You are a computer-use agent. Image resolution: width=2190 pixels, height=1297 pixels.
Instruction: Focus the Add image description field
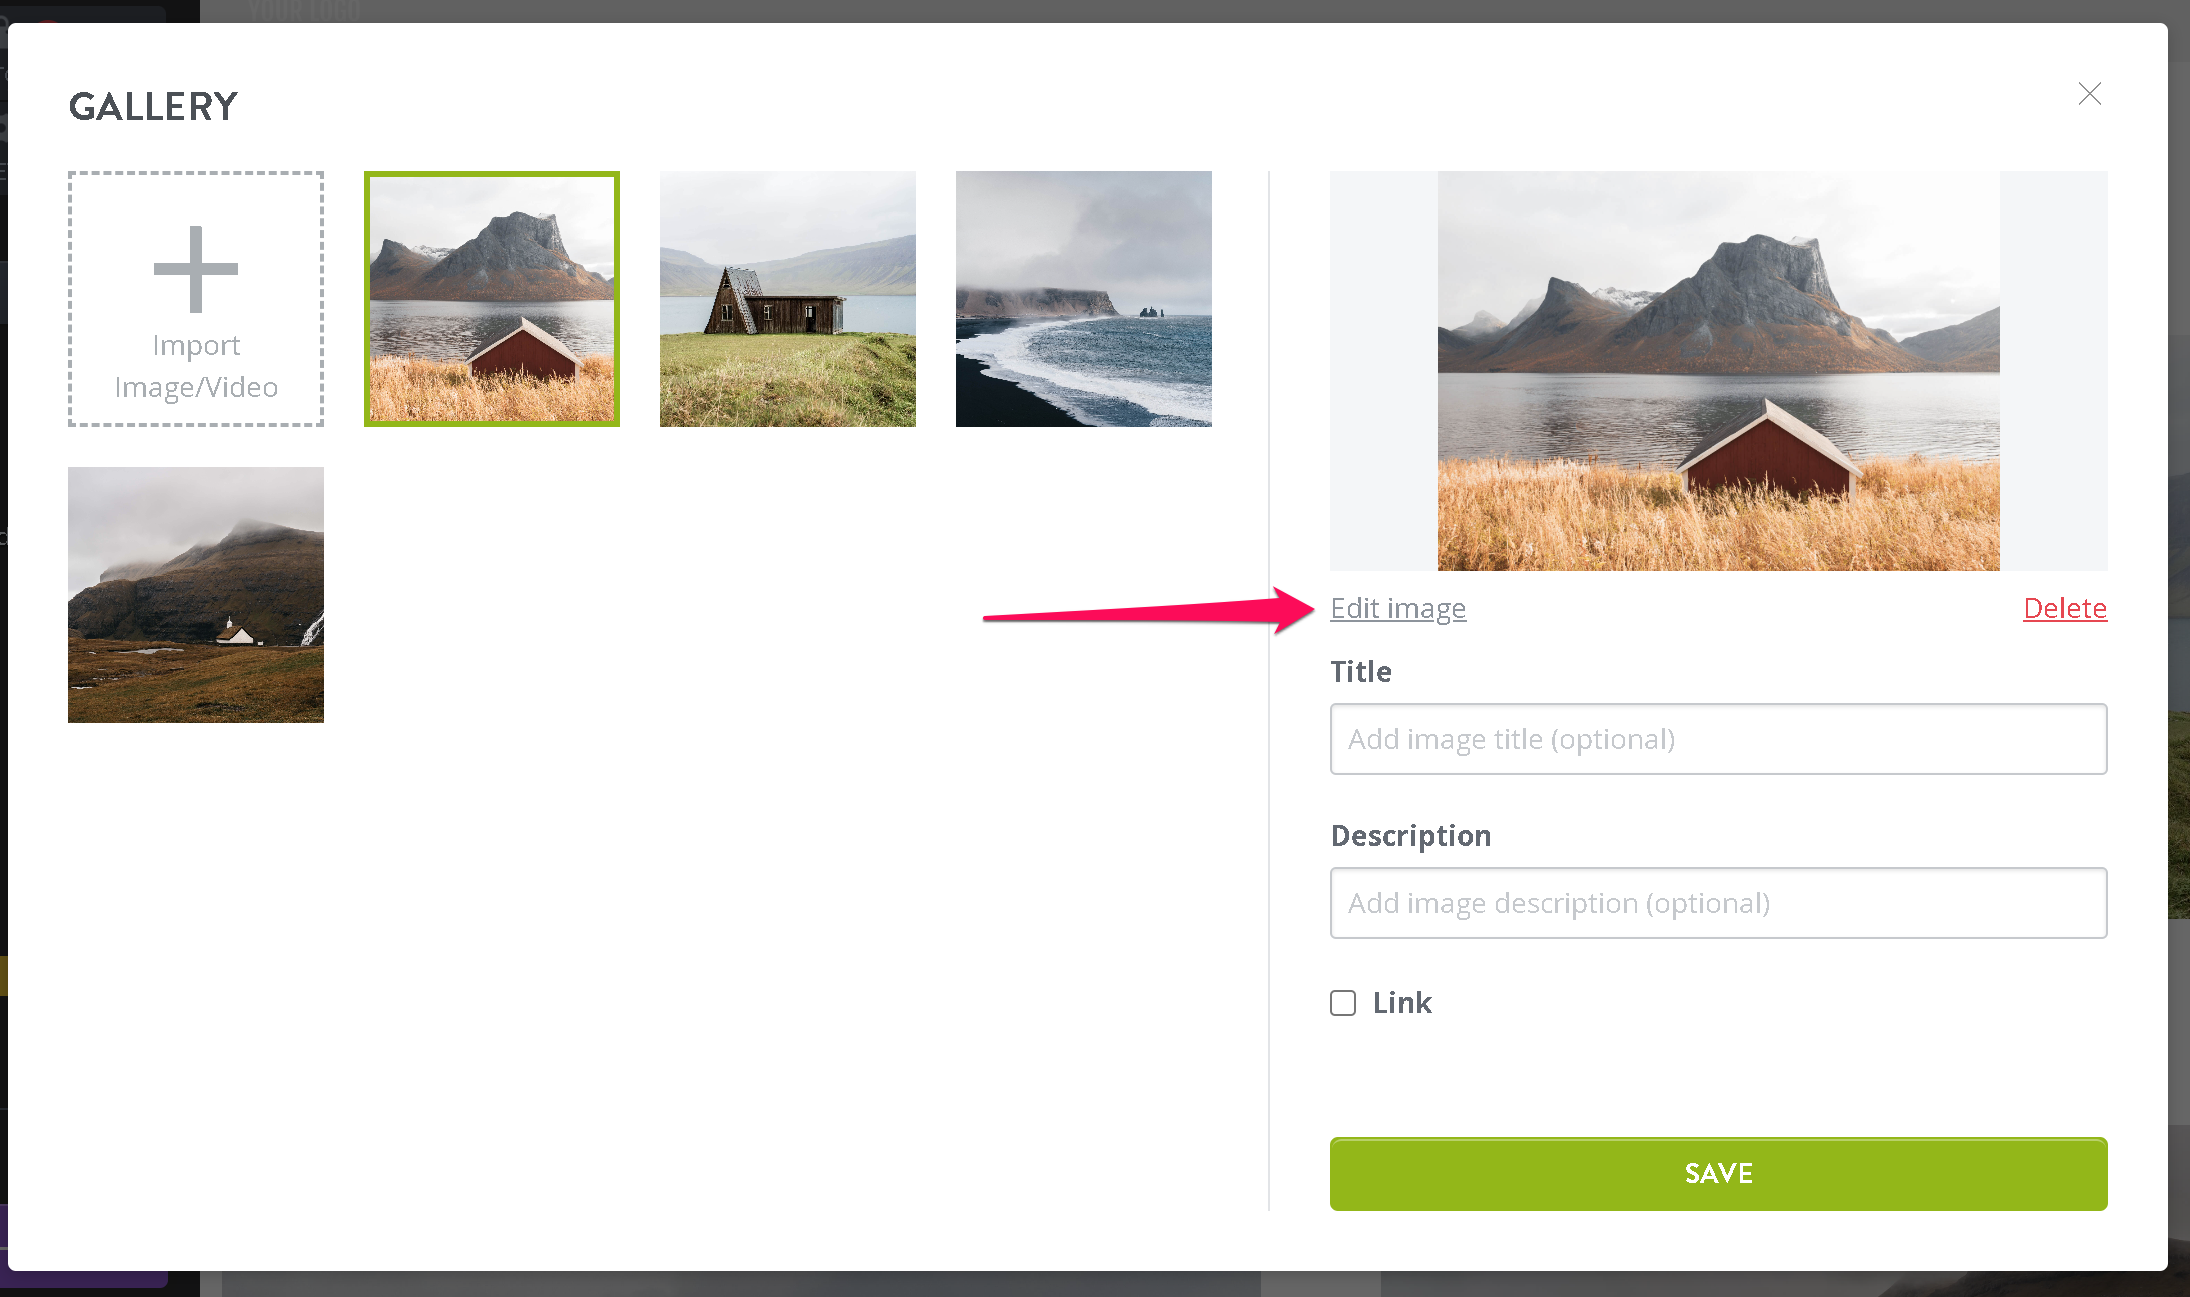[1718, 903]
